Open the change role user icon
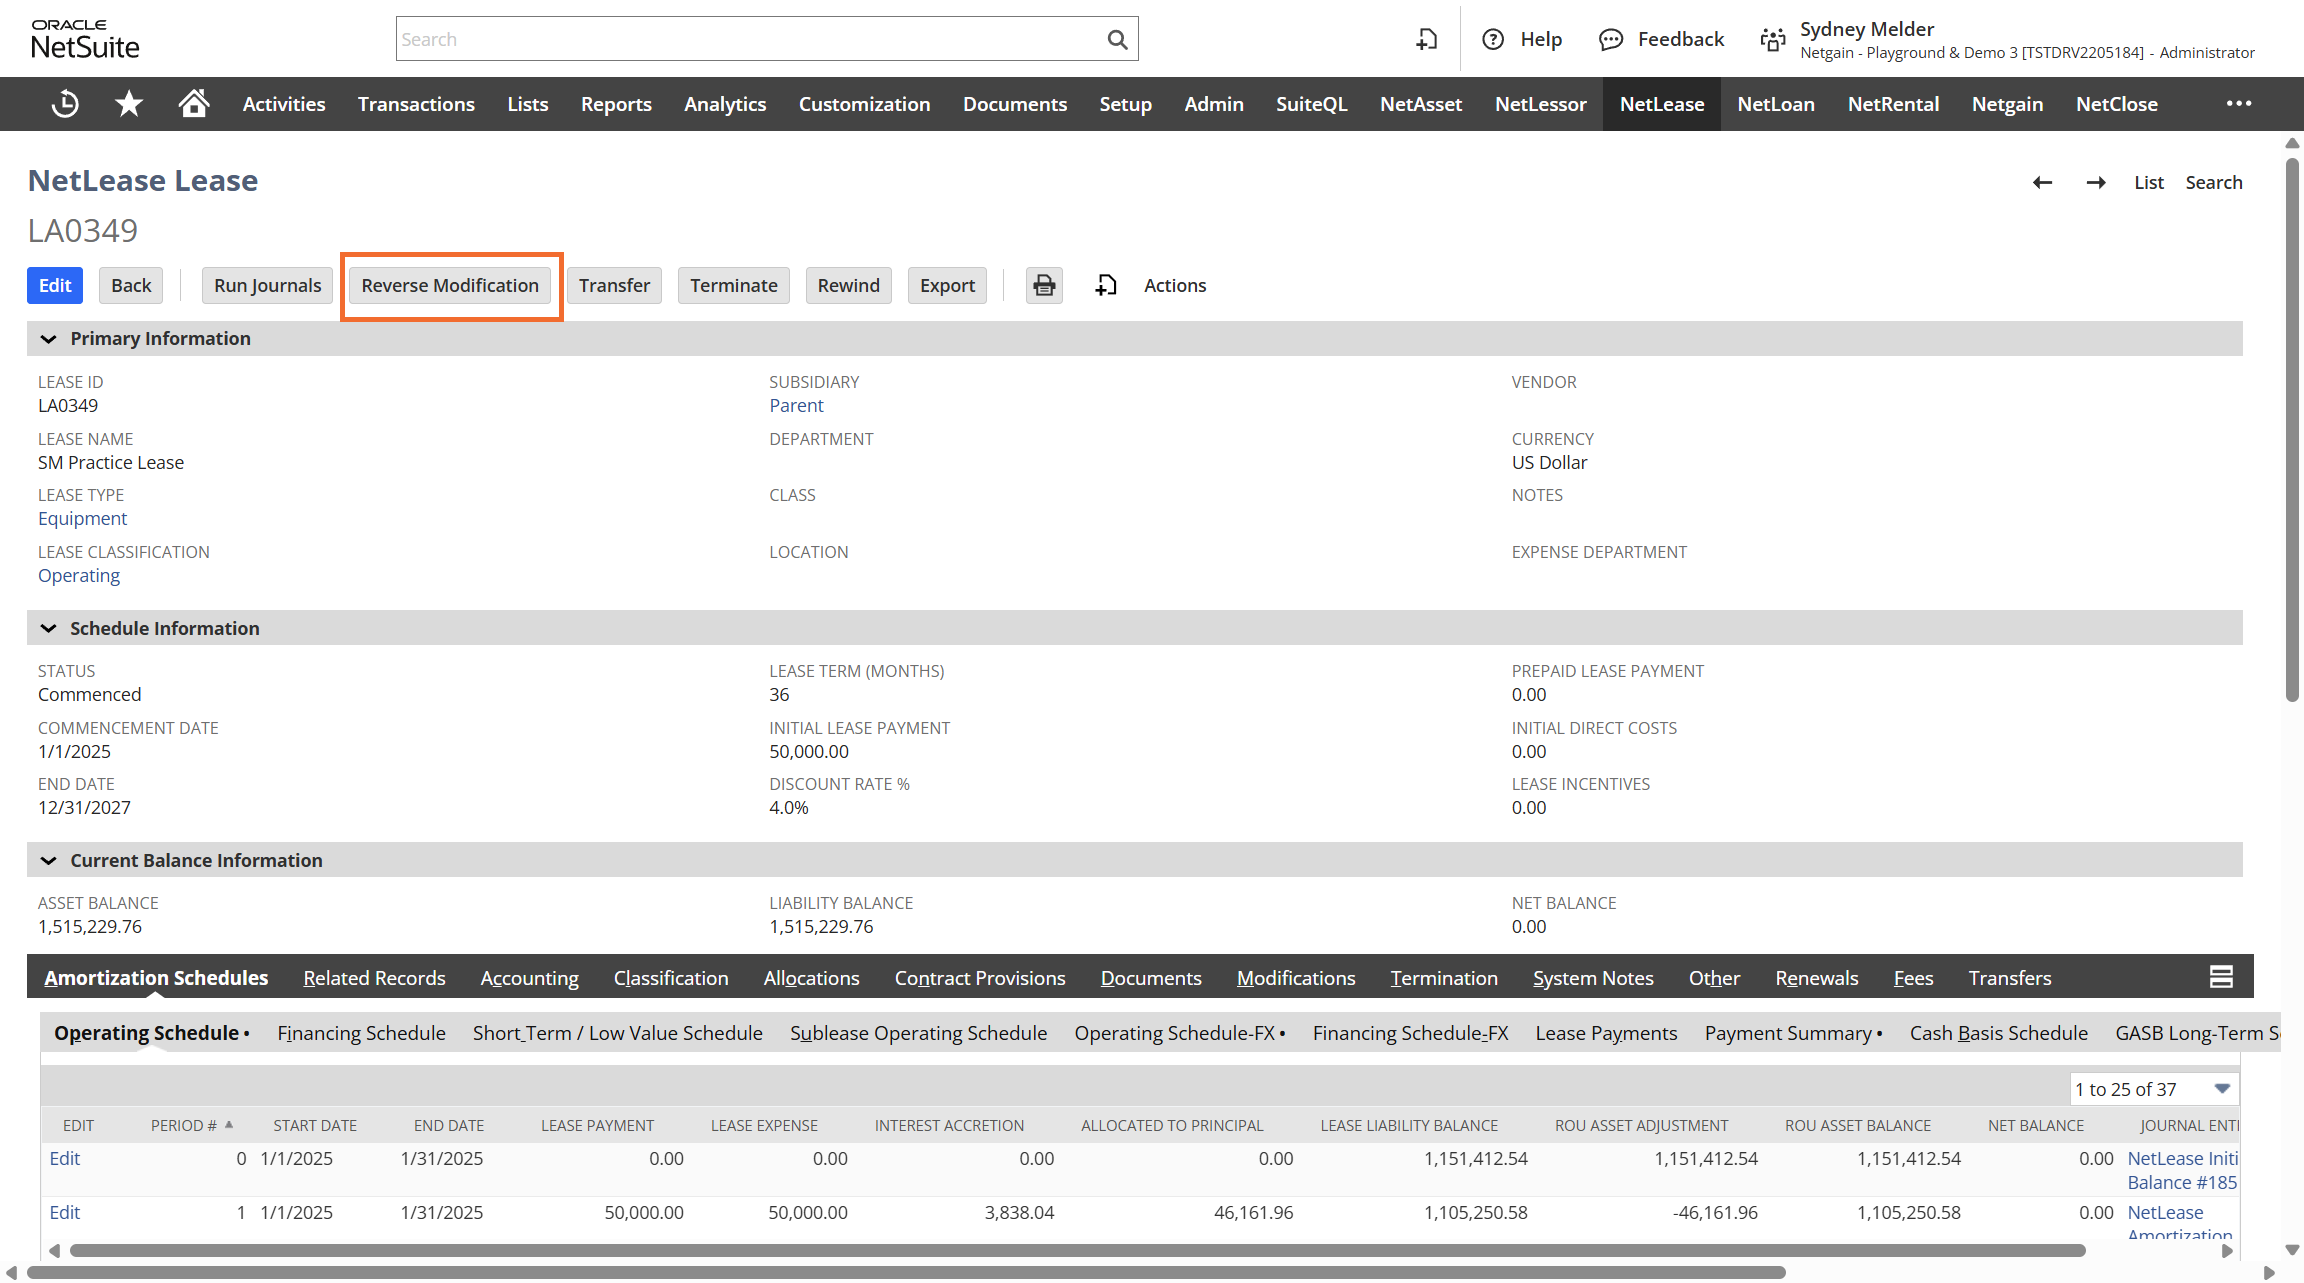 point(1773,40)
